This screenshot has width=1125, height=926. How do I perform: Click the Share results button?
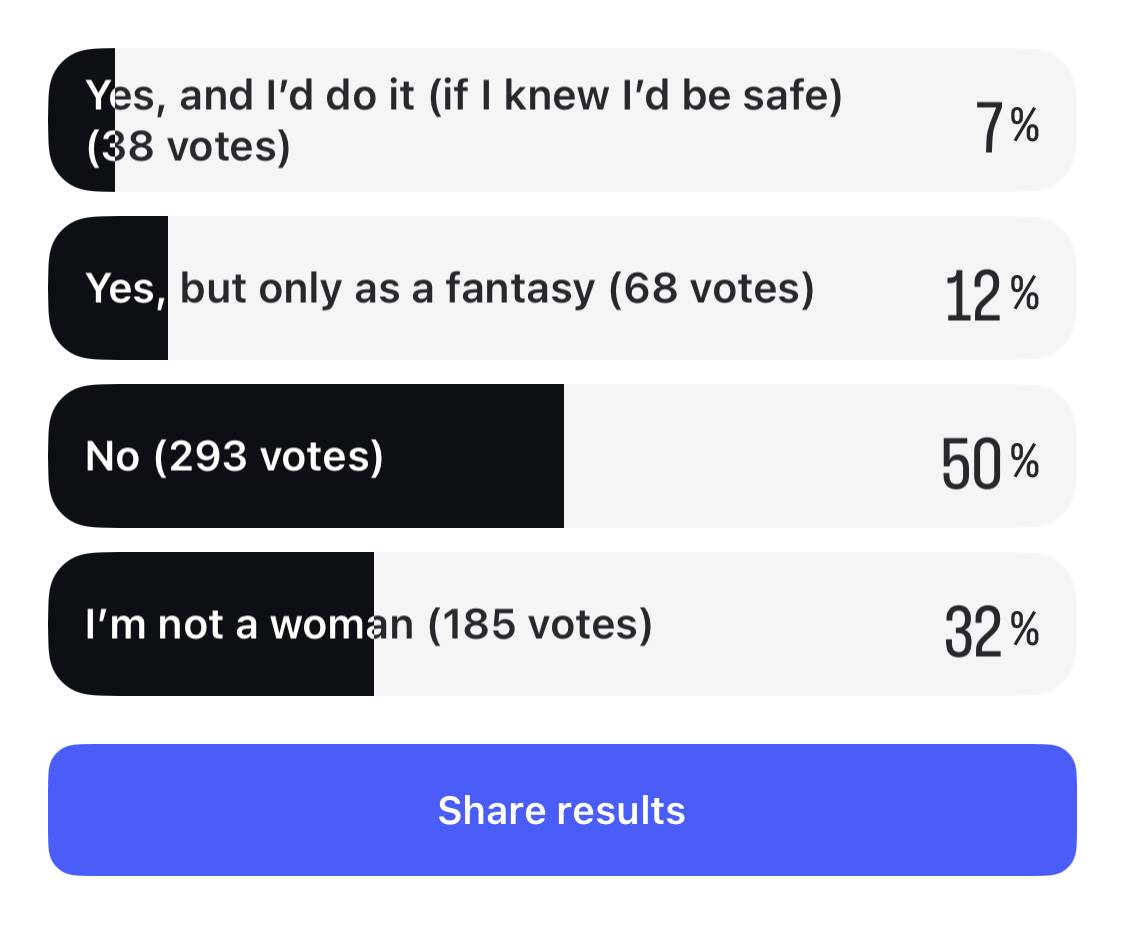561,809
